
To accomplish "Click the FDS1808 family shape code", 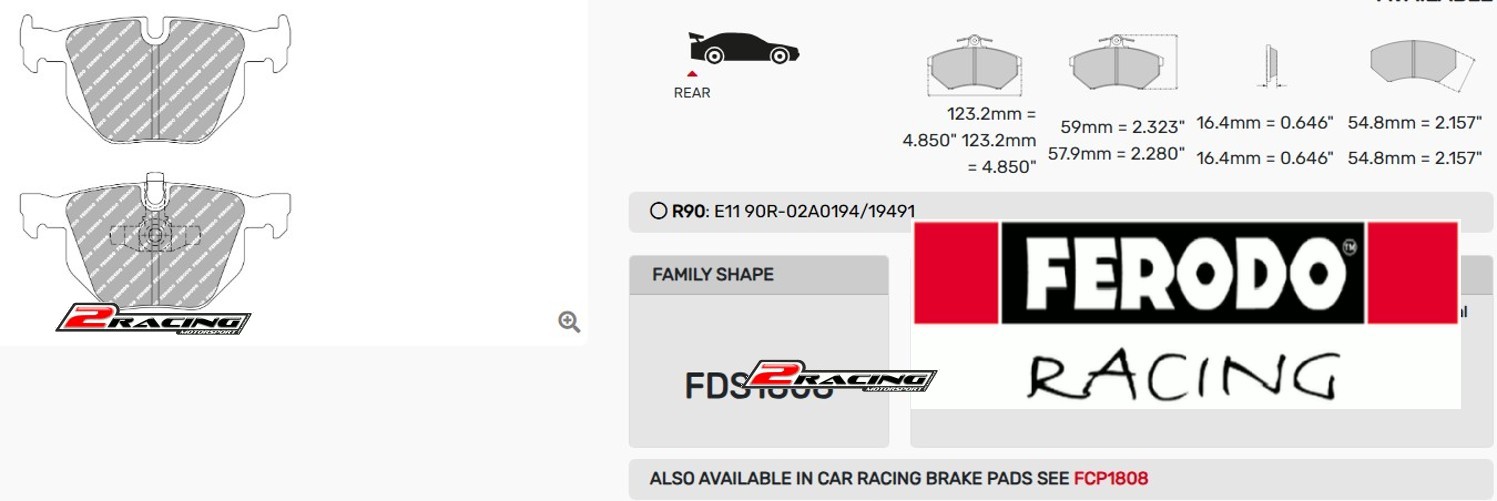I will 759,386.
